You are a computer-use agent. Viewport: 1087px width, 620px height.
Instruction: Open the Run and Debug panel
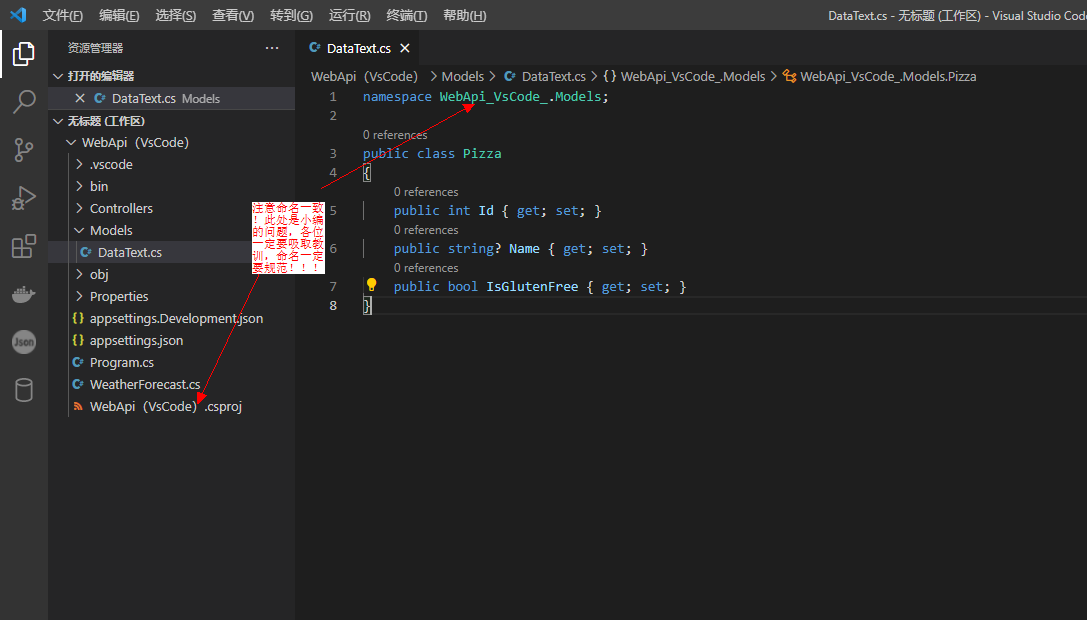pos(23,198)
